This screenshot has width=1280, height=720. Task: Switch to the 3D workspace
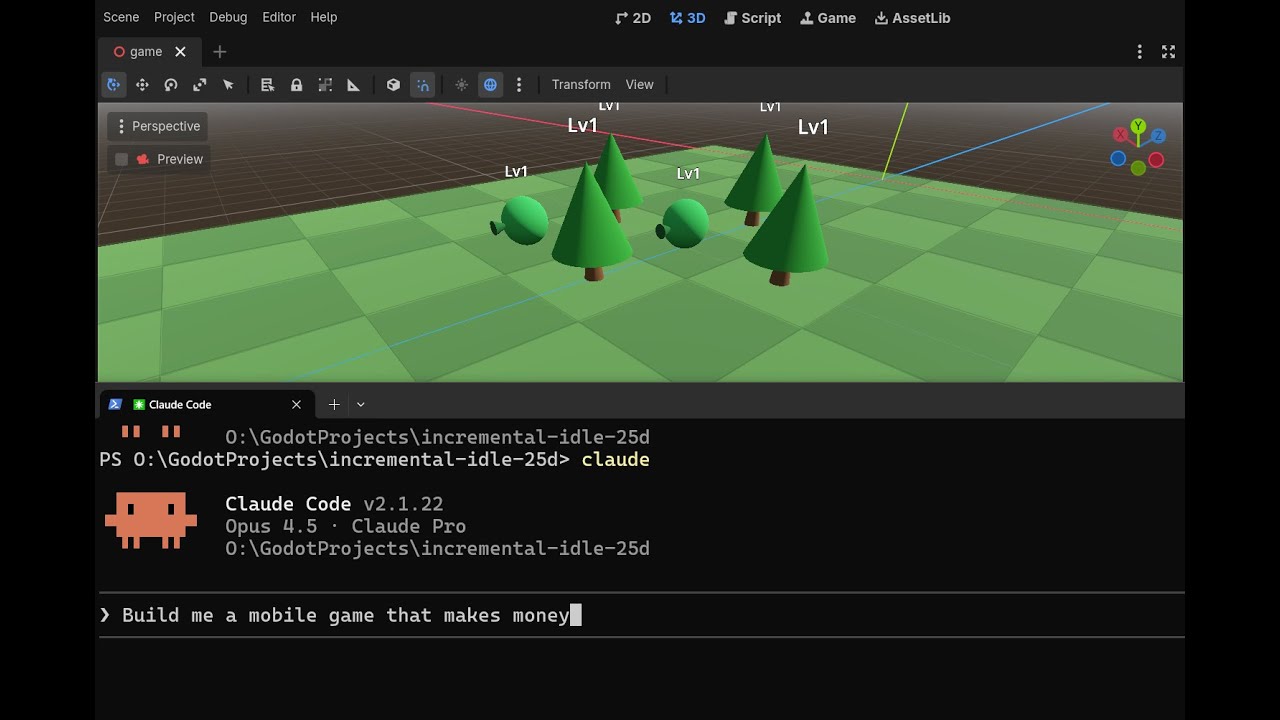(688, 18)
